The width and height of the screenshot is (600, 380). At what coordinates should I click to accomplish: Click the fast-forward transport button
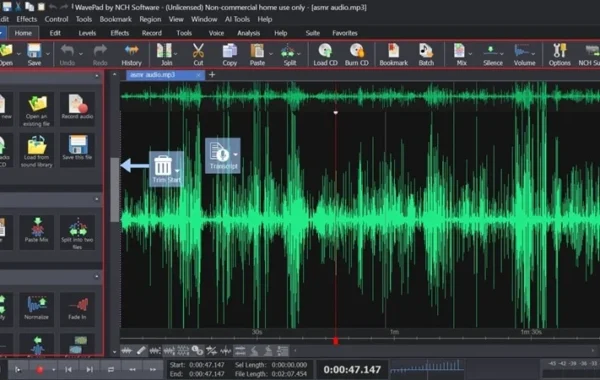tap(153, 369)
